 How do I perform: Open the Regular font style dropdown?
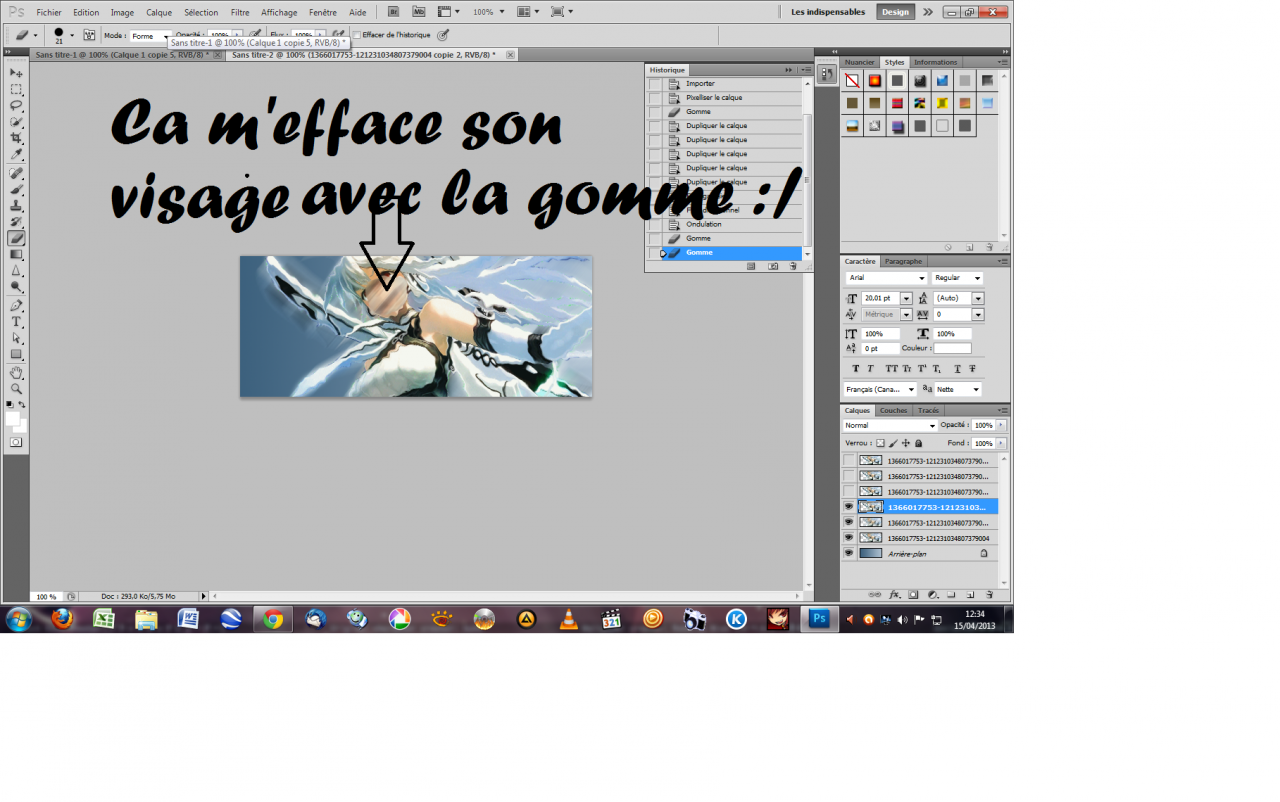point(957,278)
